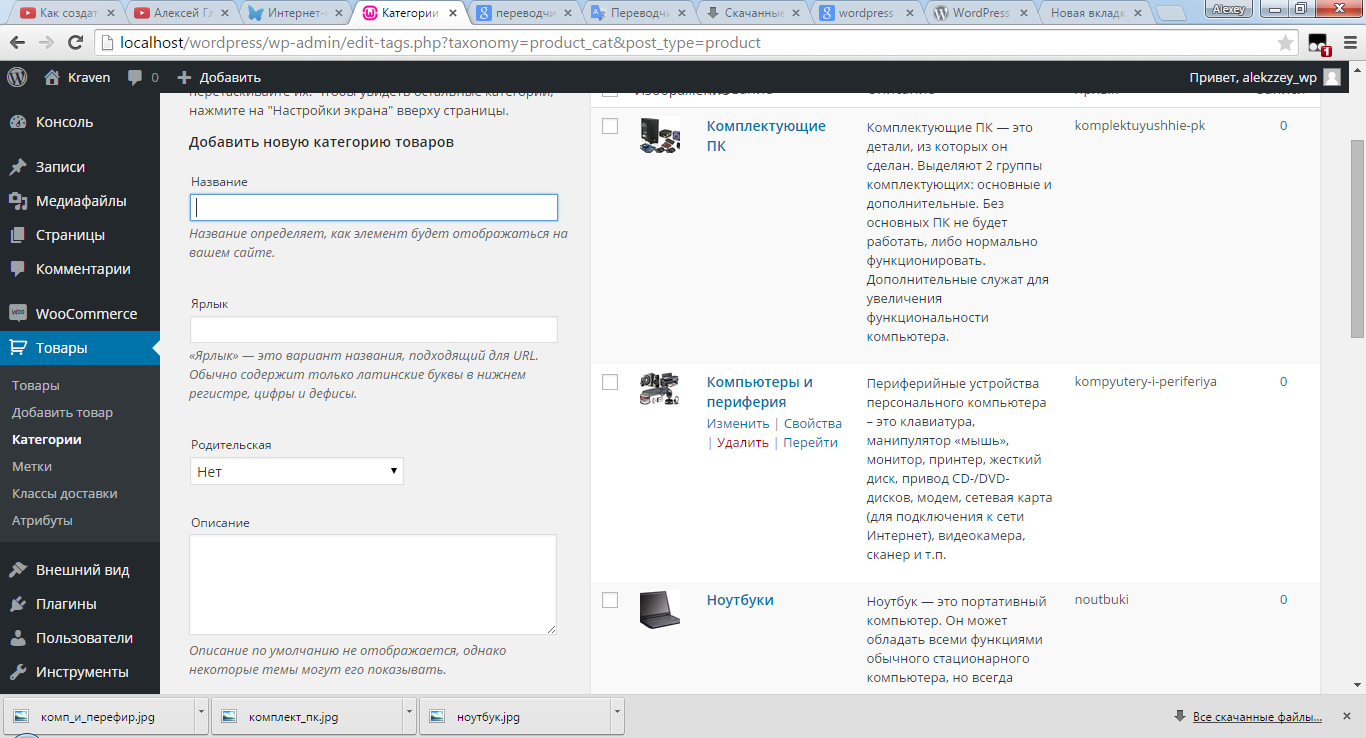Click the Добавить plus in admin bar

[219, 77]
